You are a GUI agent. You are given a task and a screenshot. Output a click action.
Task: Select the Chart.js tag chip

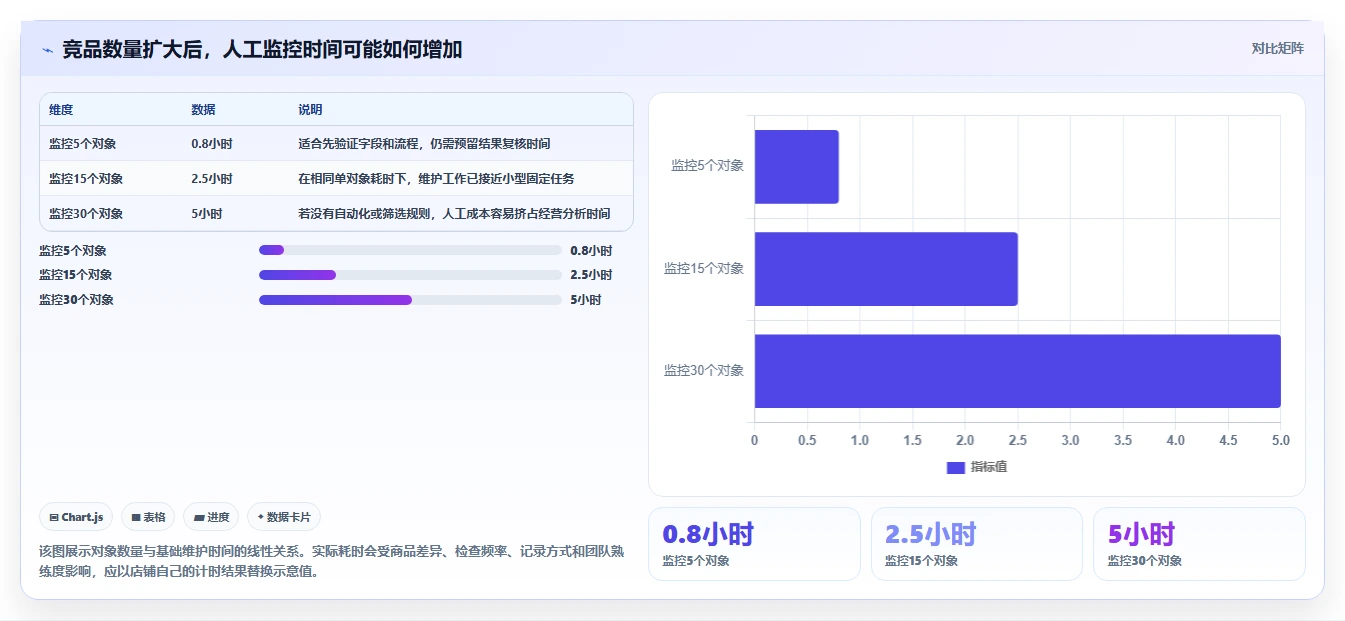77,517
